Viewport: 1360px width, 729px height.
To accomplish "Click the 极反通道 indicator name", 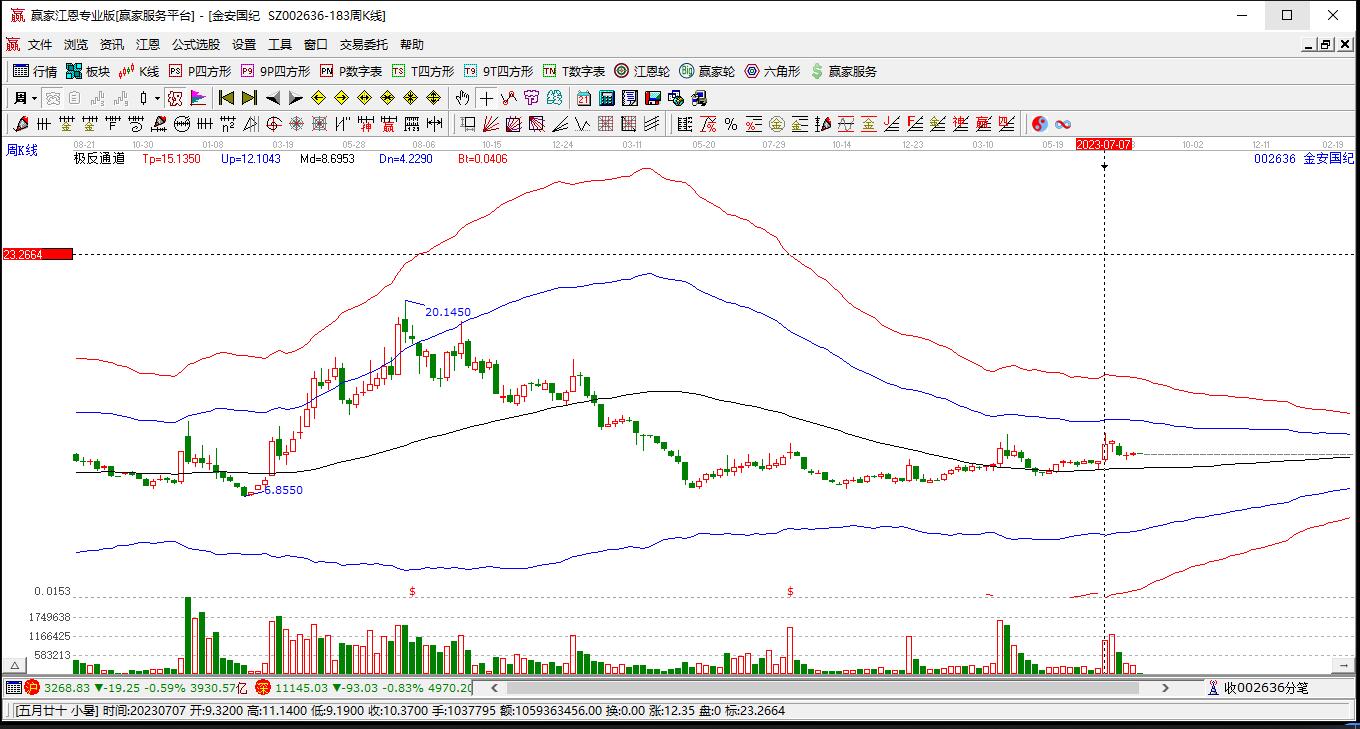I will [x=99, y=158].
